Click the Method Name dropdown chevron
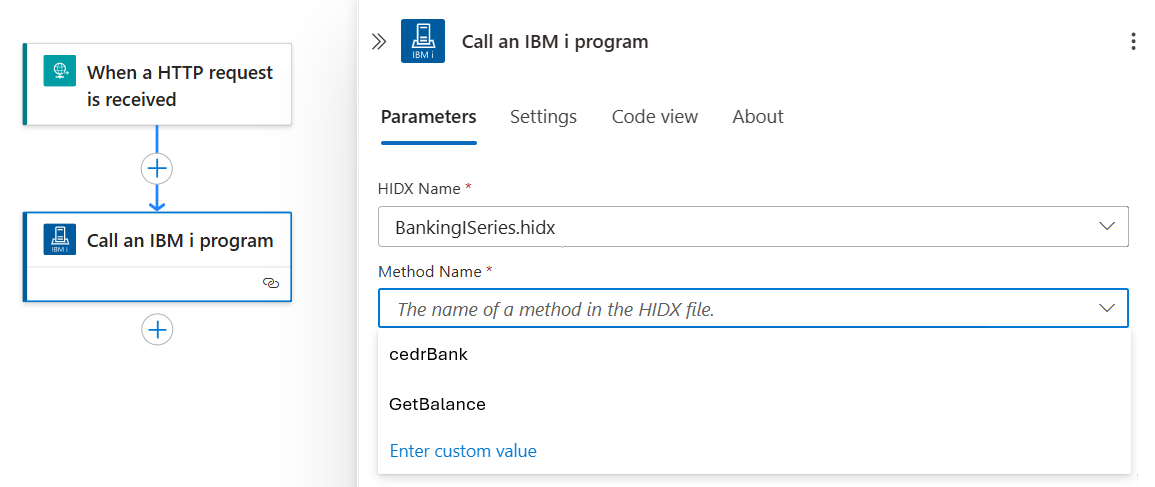The image size is (1155, 487). [1107, 308]
